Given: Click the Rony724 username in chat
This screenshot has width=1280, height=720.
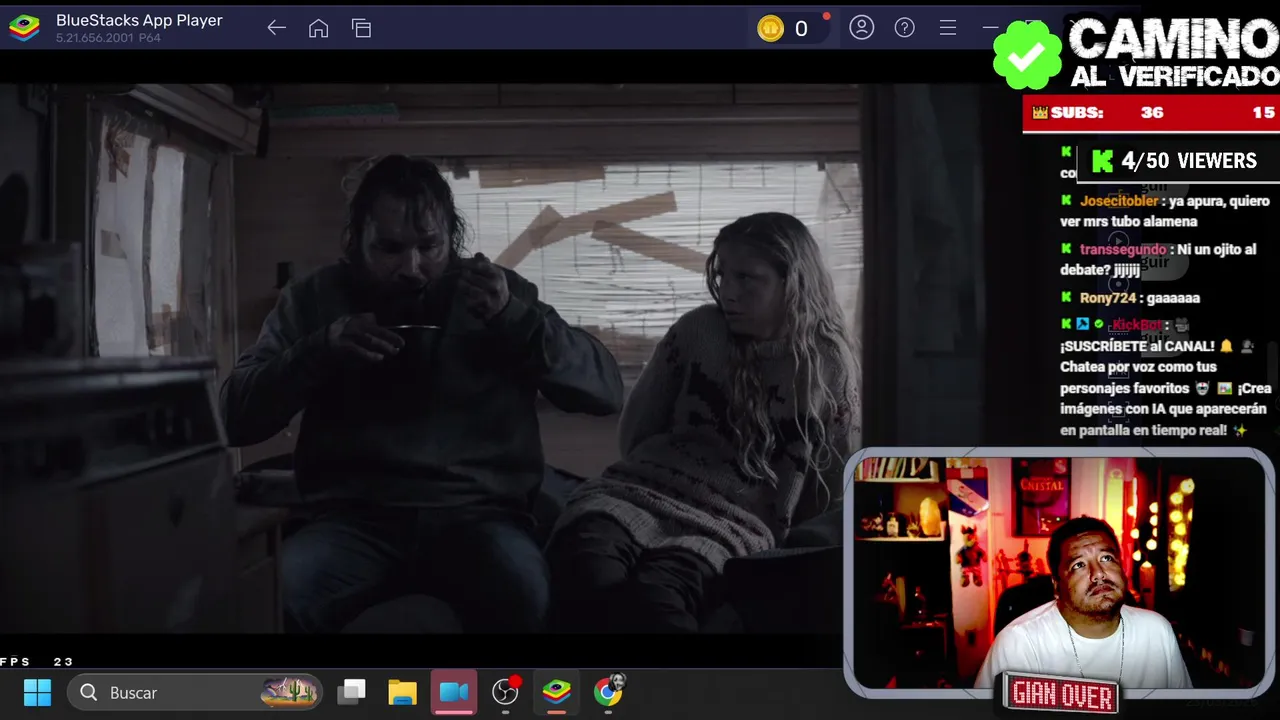Looking at the screenshot, I should pyautogui.click(x=1108, y=298).
